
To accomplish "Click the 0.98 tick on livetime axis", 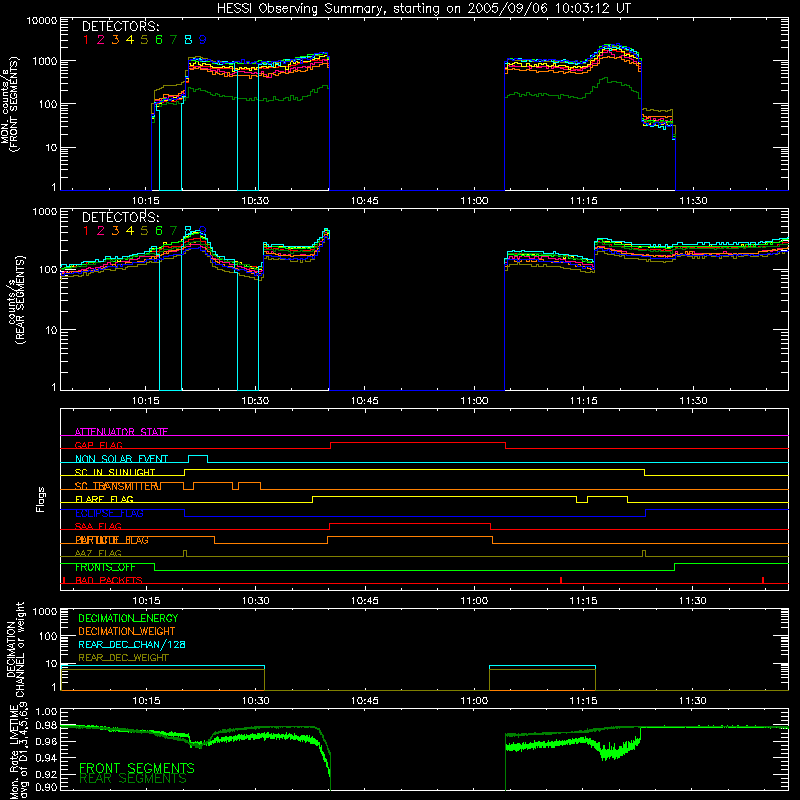I will 46,726.
